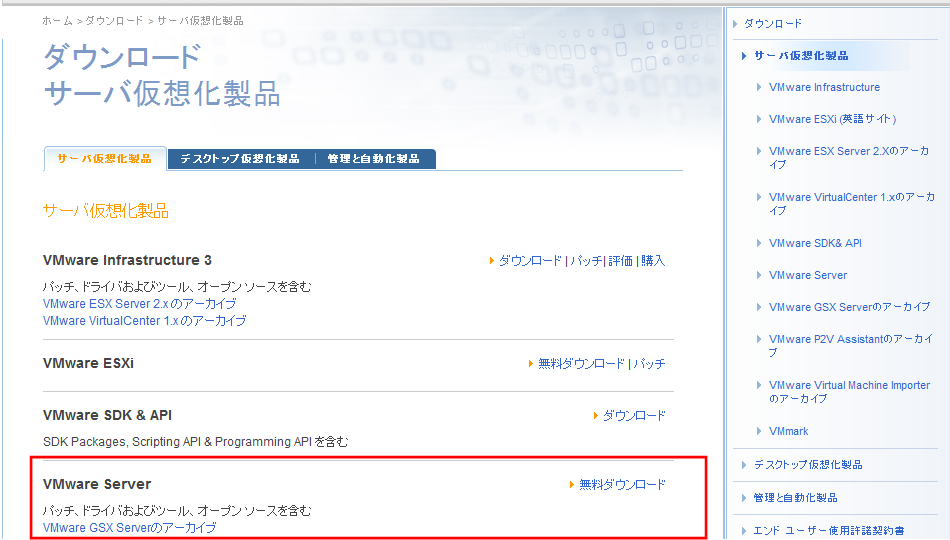Viewport: 950px width, 540px height.
Task: Open VMmark in the sidebar
Action: pos(788,432)
